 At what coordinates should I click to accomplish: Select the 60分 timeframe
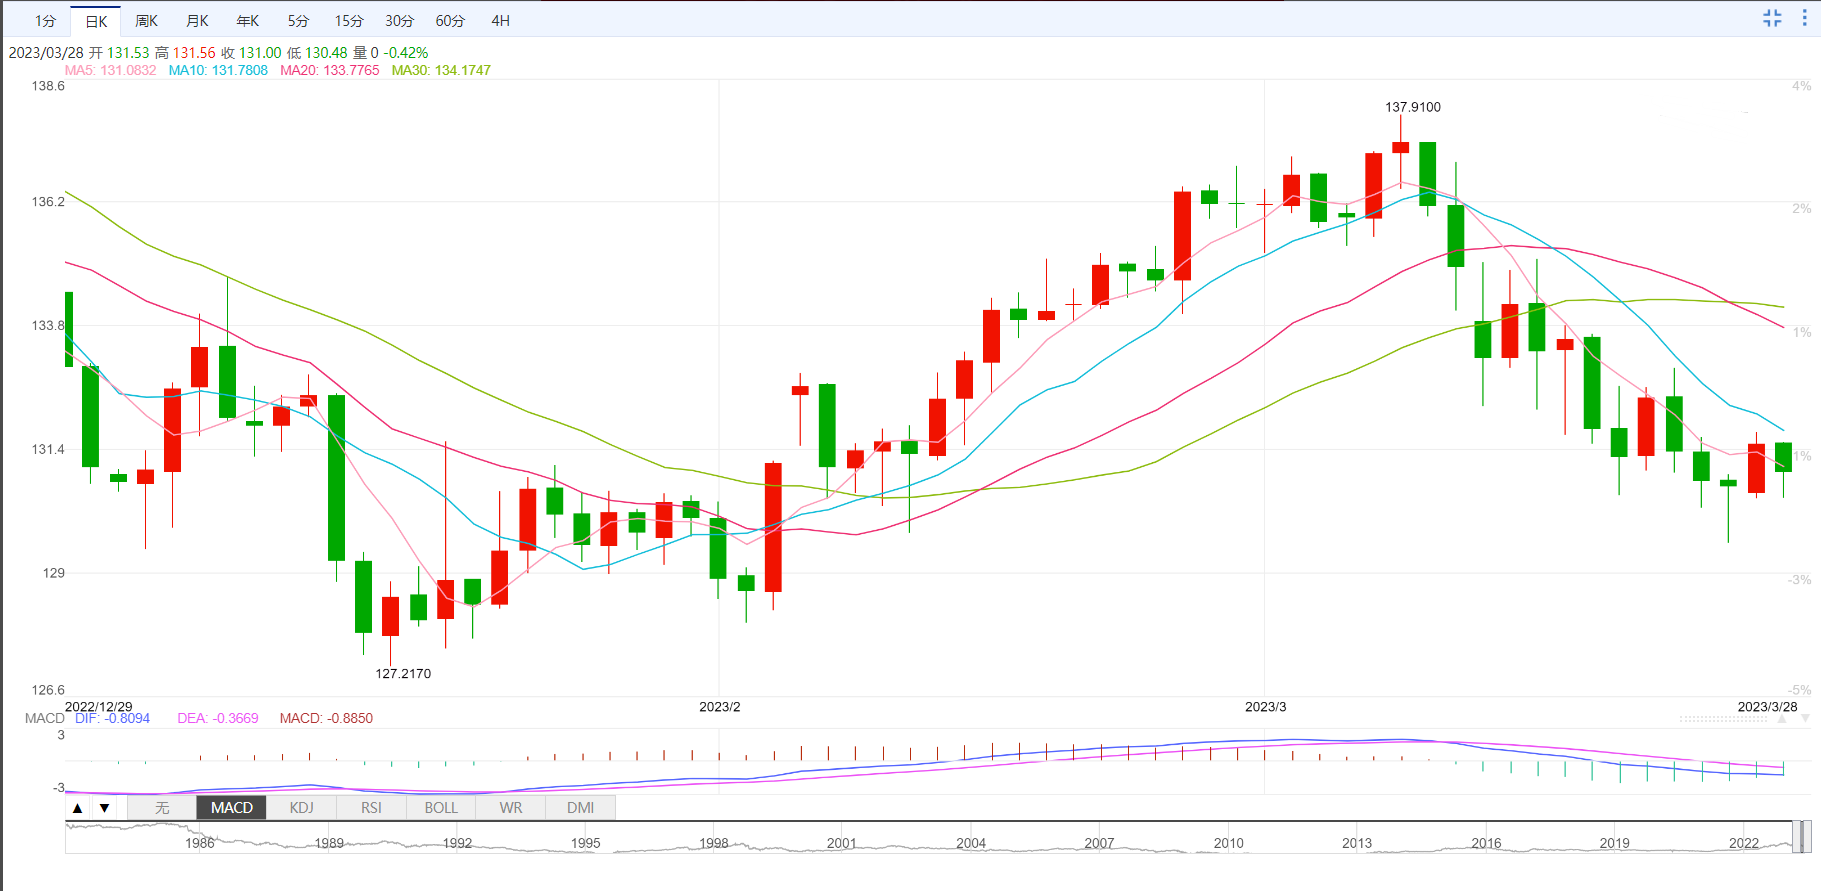pos(450,21)
